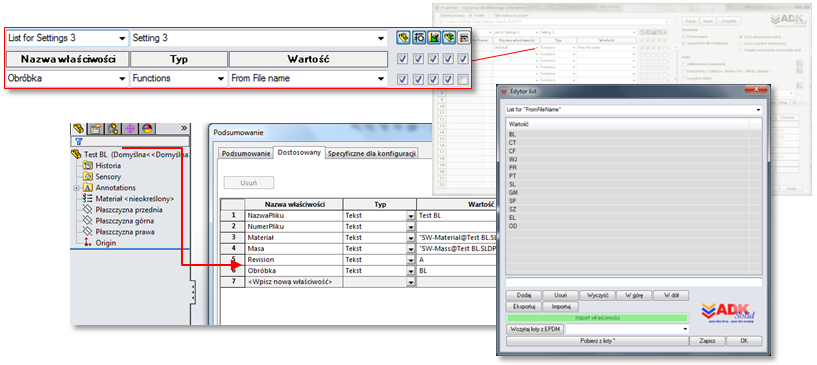Toggle first checkbox in header row
The image size is (817, 365).
(x=402, y=59)
